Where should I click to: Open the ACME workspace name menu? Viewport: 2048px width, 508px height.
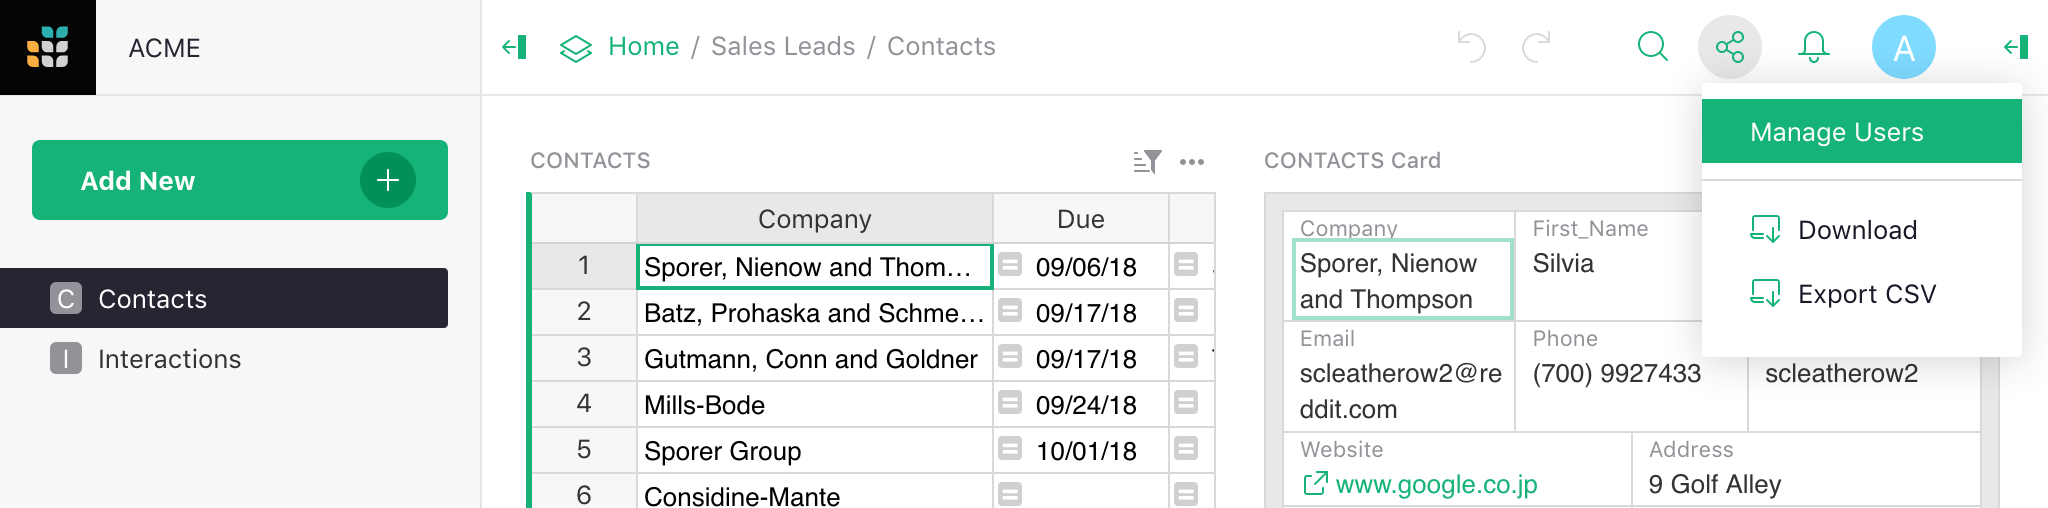165,48
